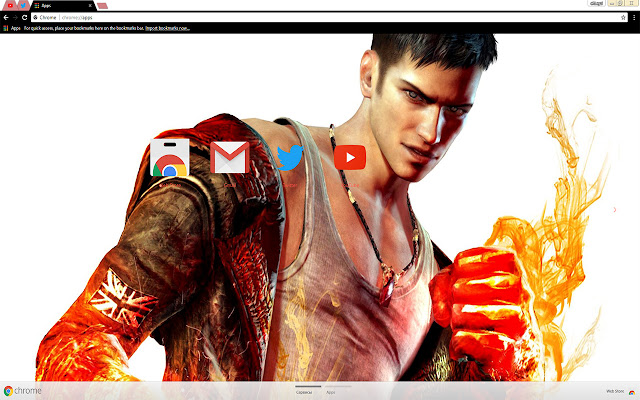Go to next apps page with right chevron
The height and width of the screenshot is (400, 640).
[615, 209]
